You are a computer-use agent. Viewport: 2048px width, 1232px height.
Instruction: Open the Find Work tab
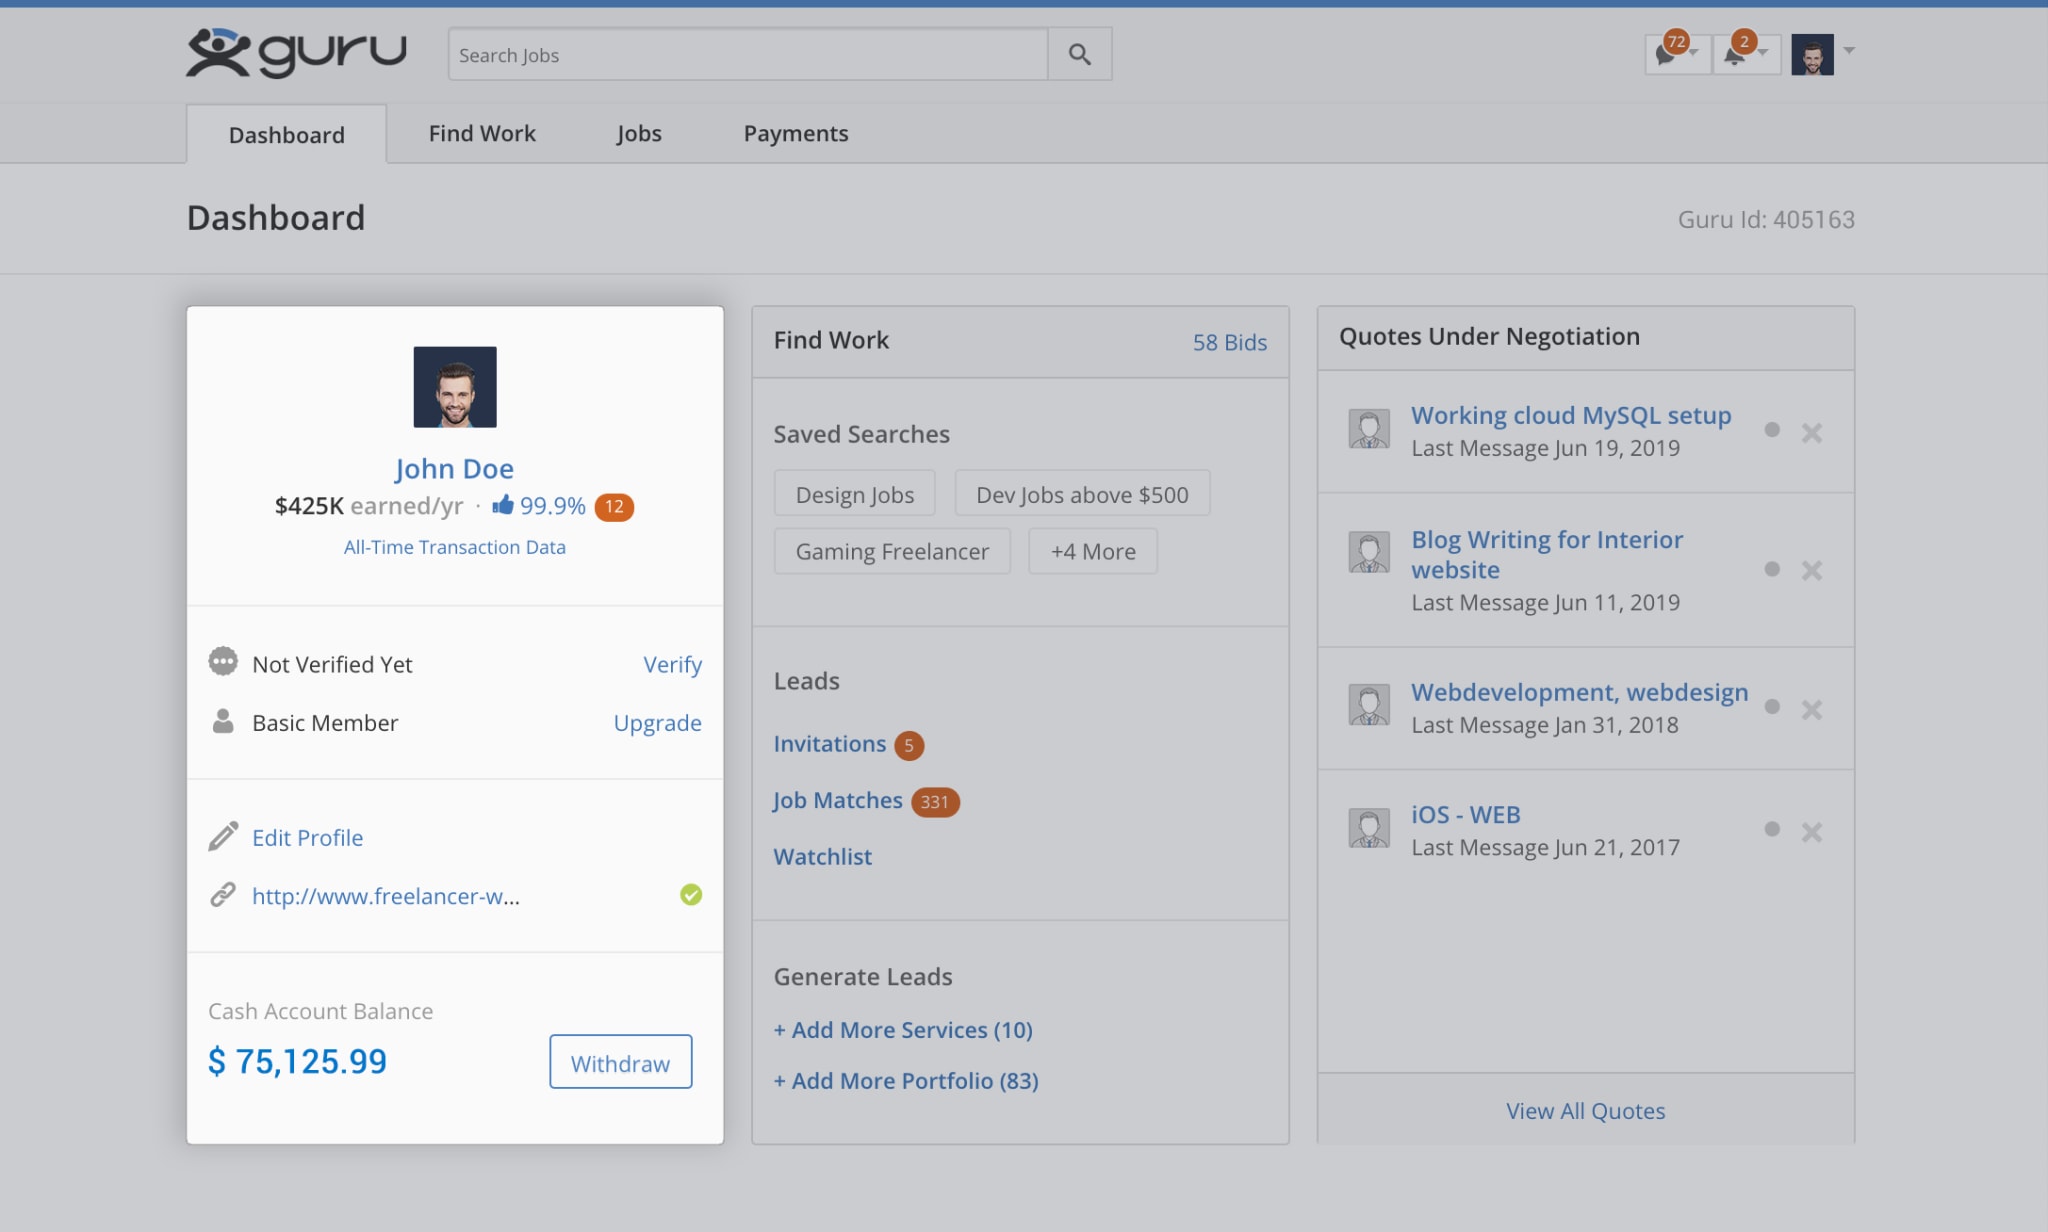(482, 133)
